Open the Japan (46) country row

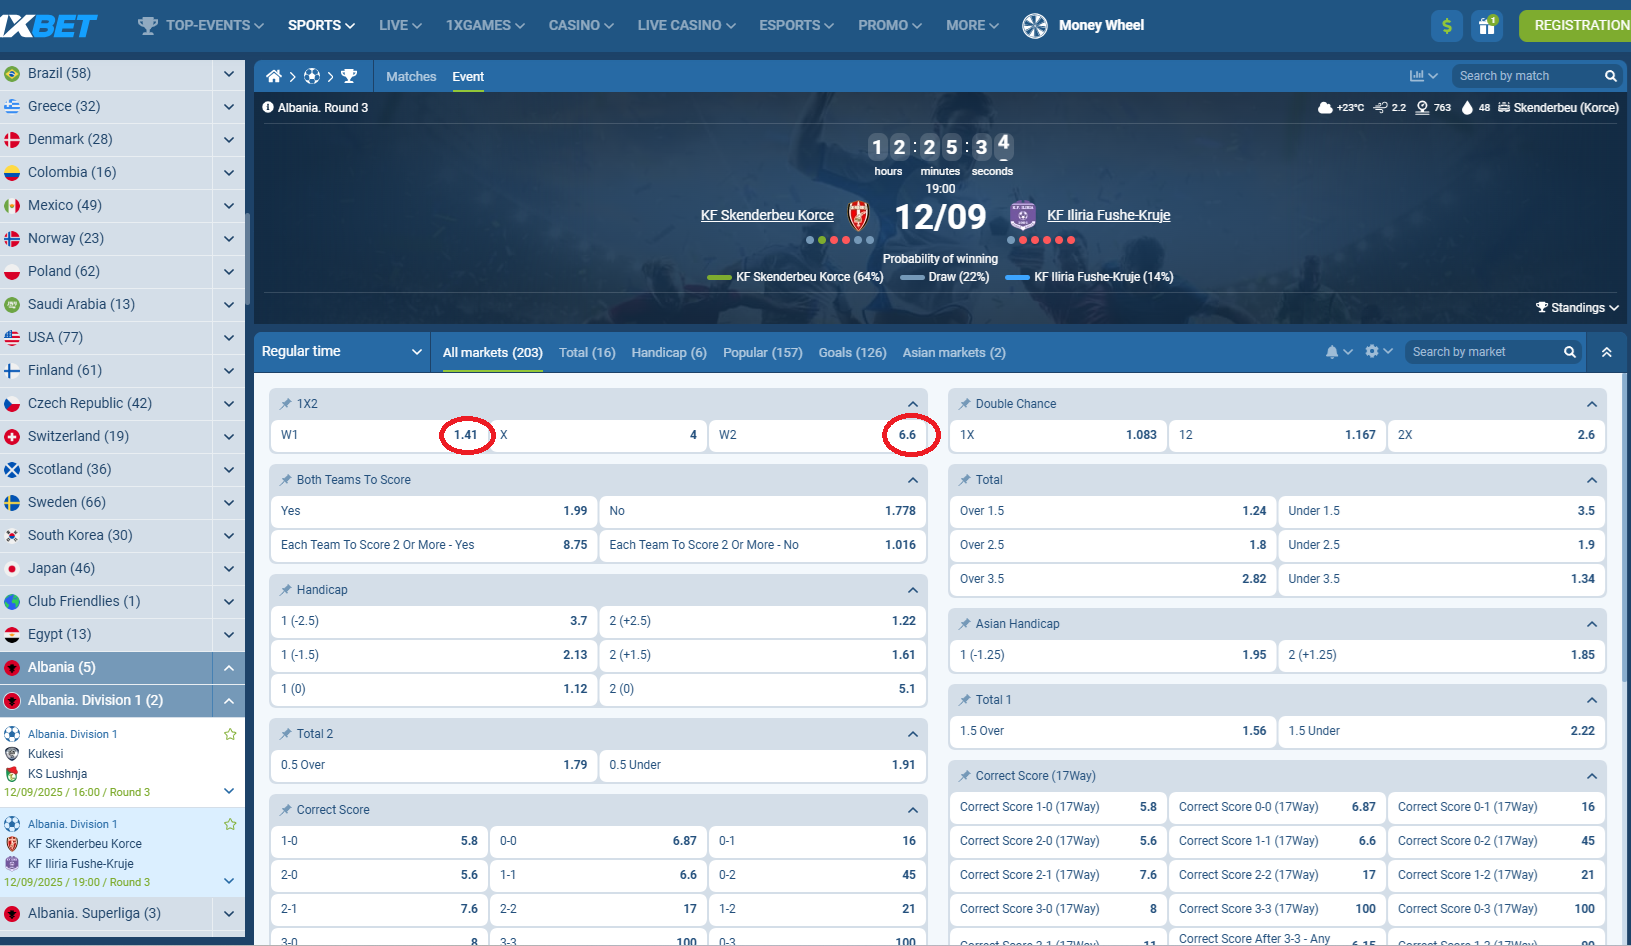(106, 569)
